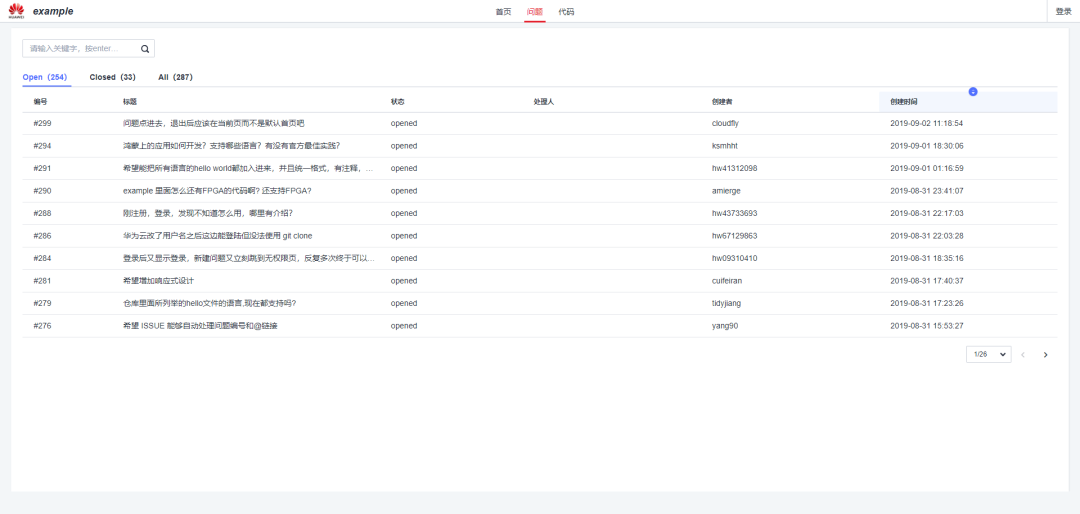Viewport: 1080px width, 514px height.
Task: Open issue 希望 ISSUE 能够自动处理
Action: click(x=200, y=326)
